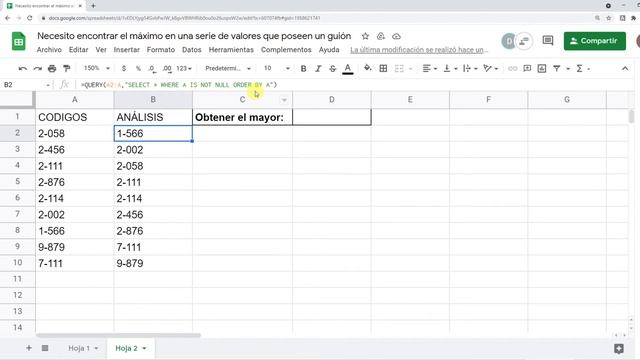Format as percent icon
640x360 pixels.
click(x=138, y=69)
